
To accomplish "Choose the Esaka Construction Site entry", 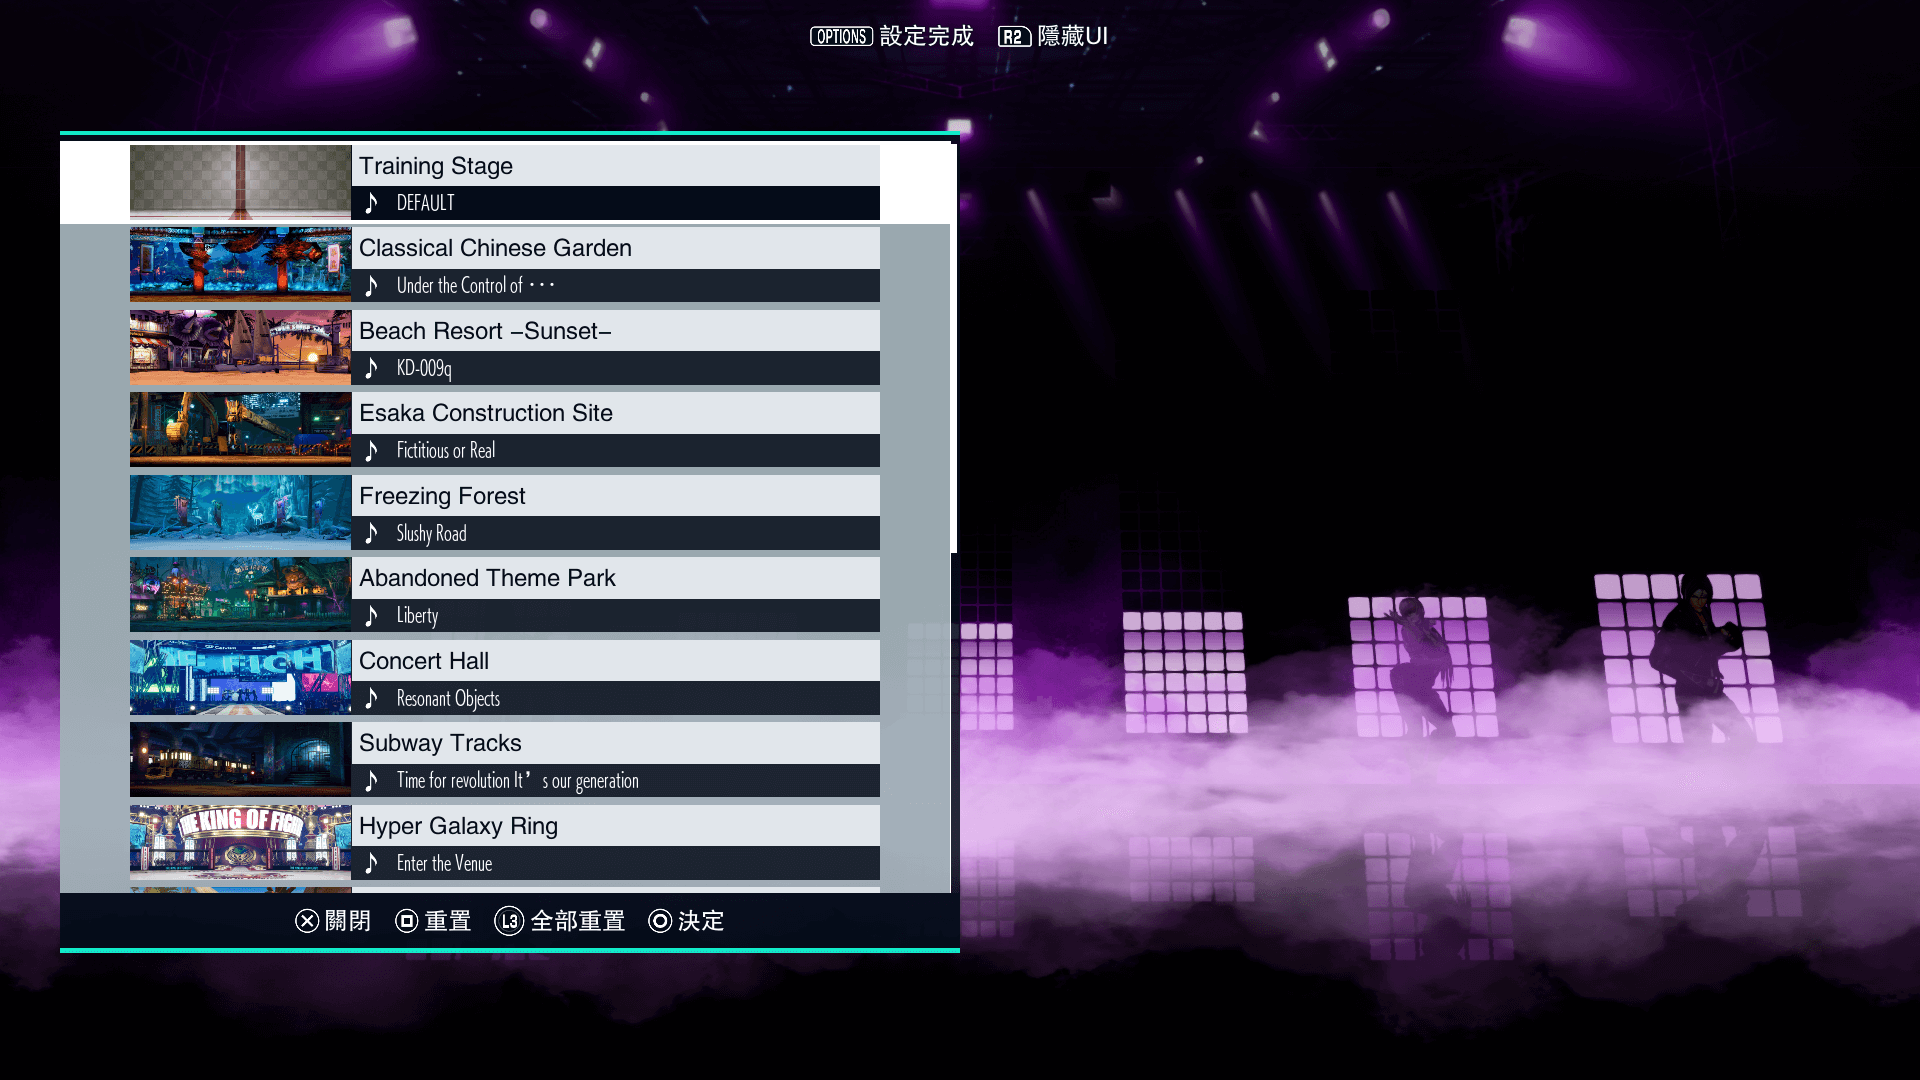I will pos(505,430).
